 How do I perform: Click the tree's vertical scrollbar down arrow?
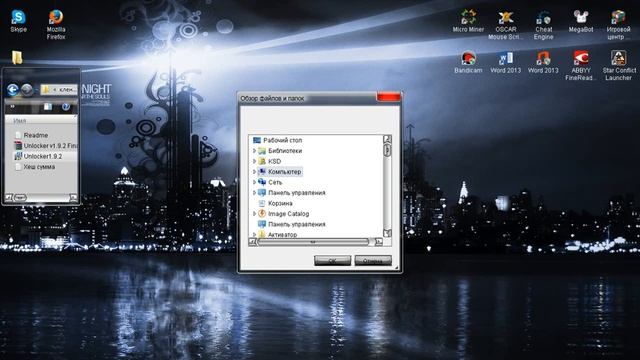click(x=387, y=233)
